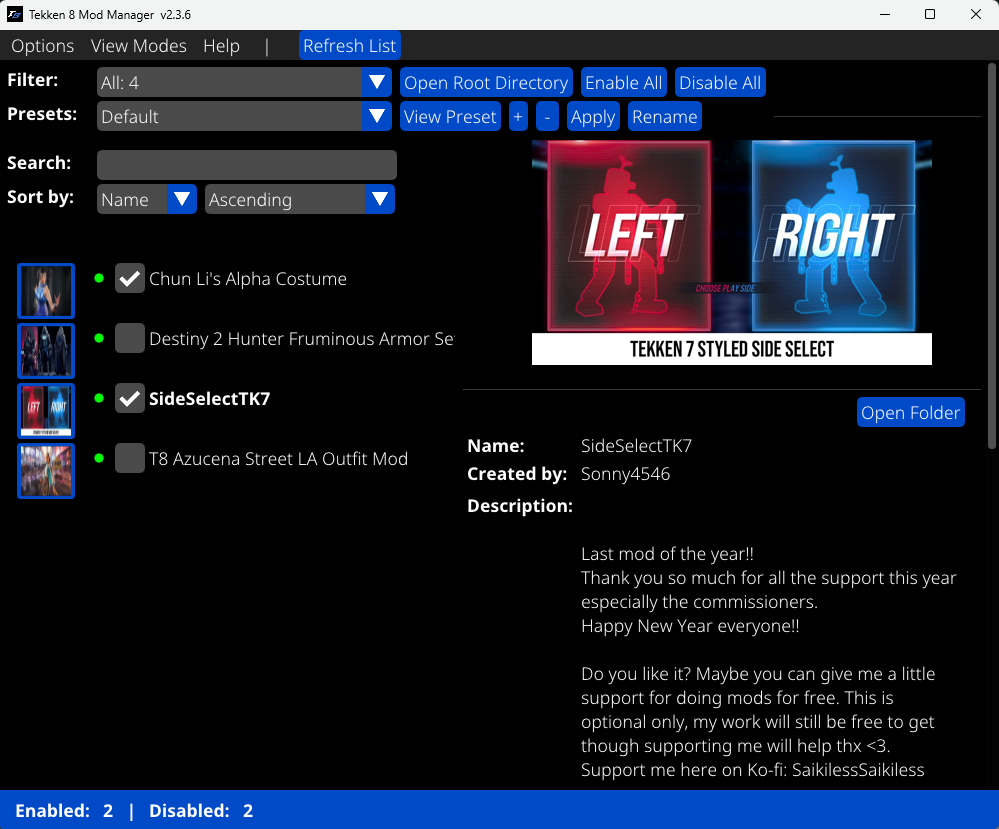Viewport: 999px width, 829px height.
Task: Uncheck the Chun Li's Alpha Costume checkbox
Action: pos(130,279)
